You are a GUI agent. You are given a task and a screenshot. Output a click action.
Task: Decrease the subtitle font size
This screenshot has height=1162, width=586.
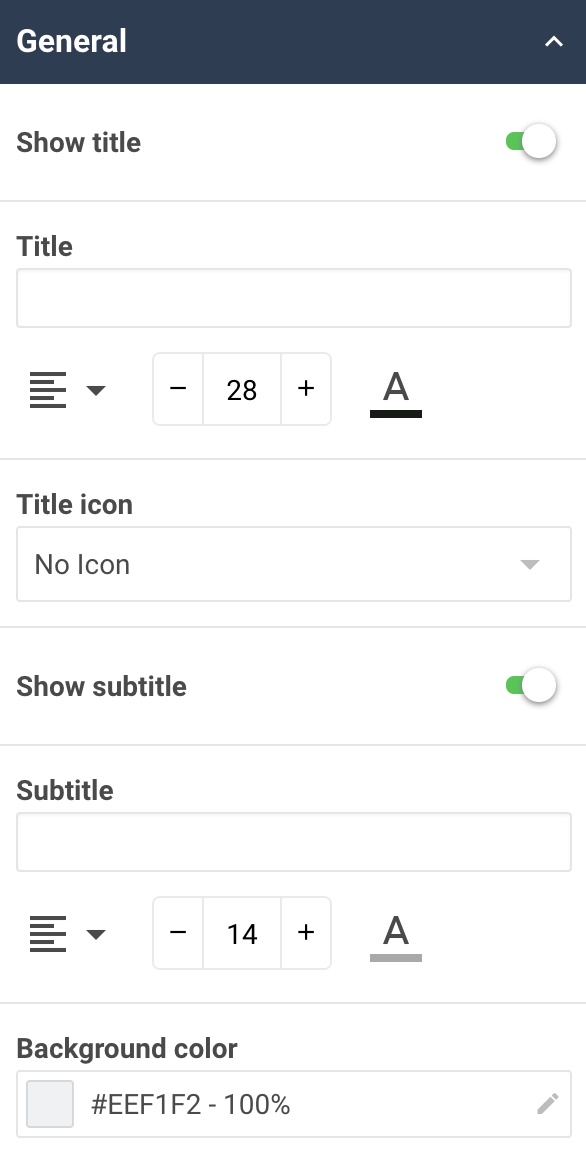pyautogui.click(x=177, y=933)
